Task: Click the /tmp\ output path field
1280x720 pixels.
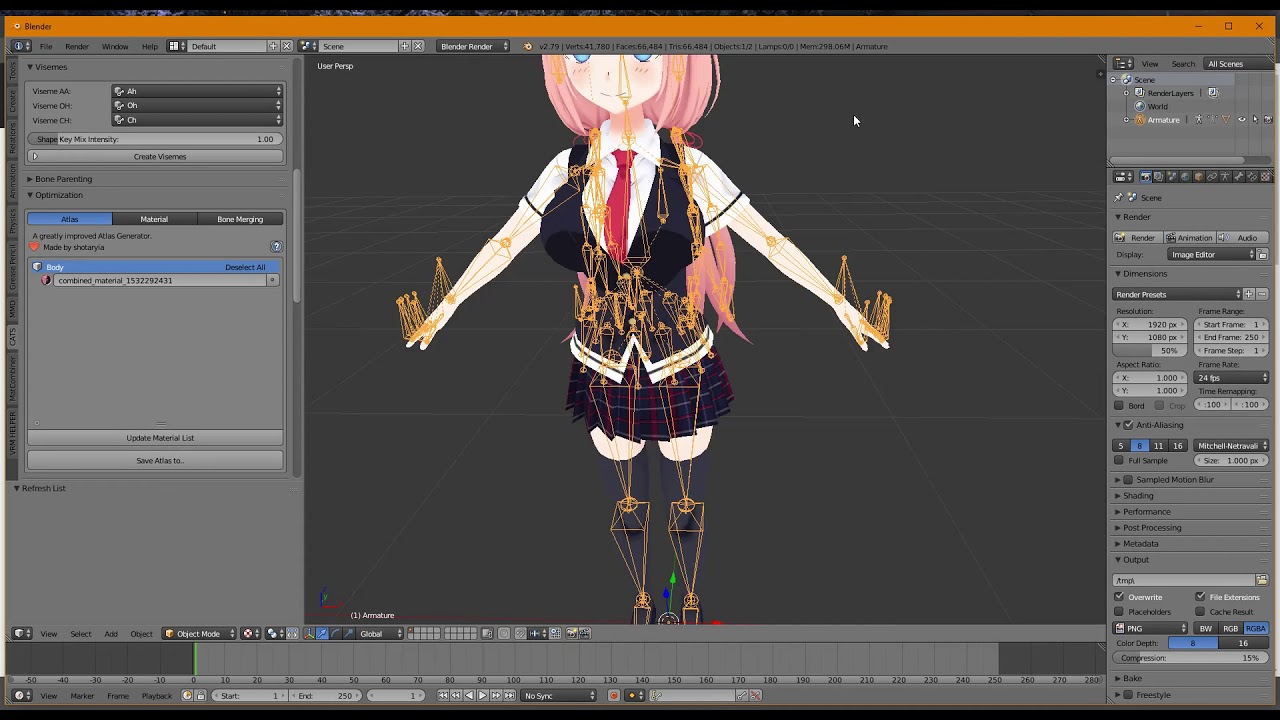Action: click(x=1184, y=580)
